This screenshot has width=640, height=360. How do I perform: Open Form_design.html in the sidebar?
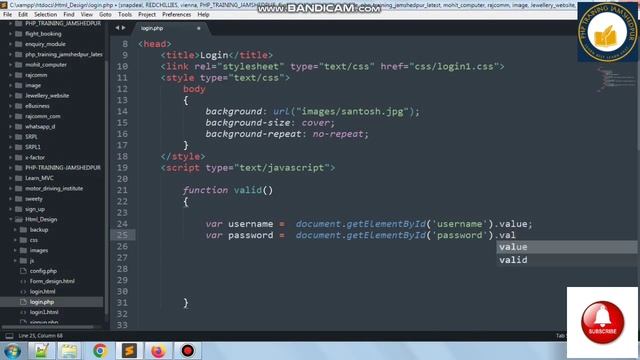point(52,281)
